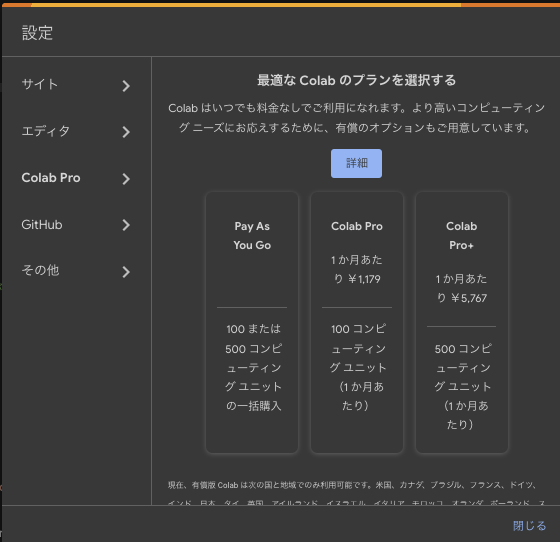Click the intro paragraph about Colab pricing
Screen dimensions: 560x542
coord(356,117)
